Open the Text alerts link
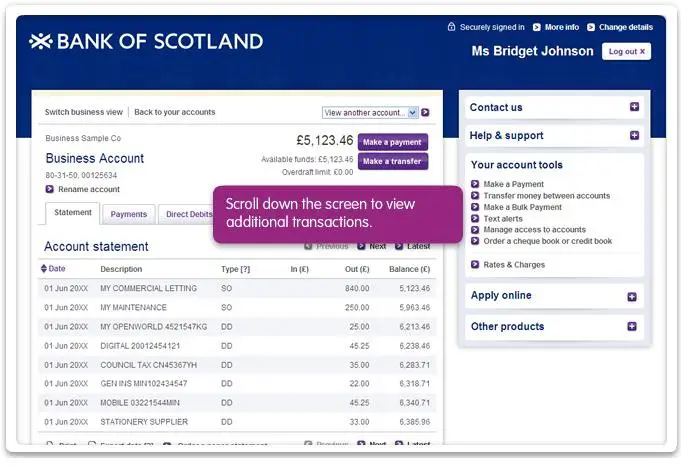Image resolution: width=681 pixels, height=470 pixels. point(503,218)
